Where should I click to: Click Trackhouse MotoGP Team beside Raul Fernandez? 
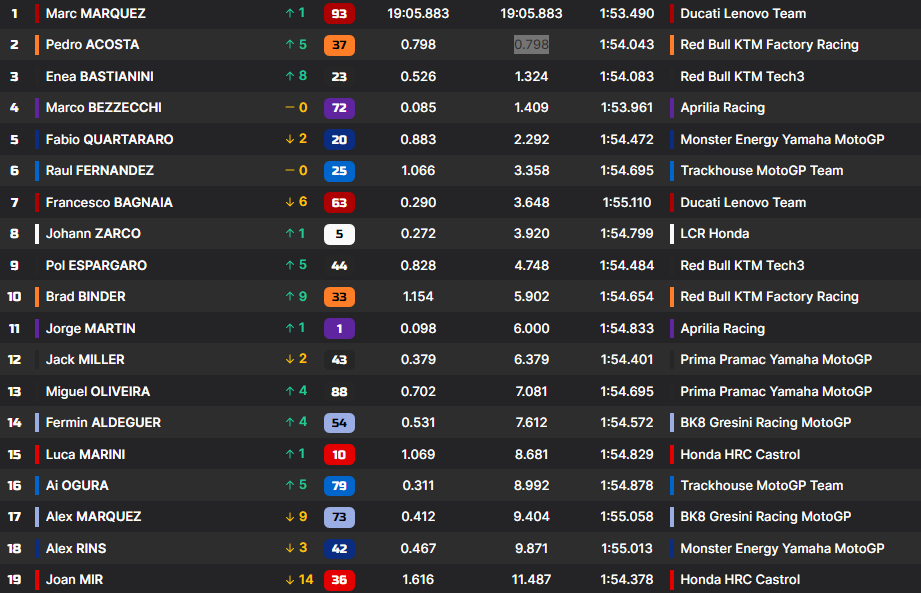tap(761, 171)
